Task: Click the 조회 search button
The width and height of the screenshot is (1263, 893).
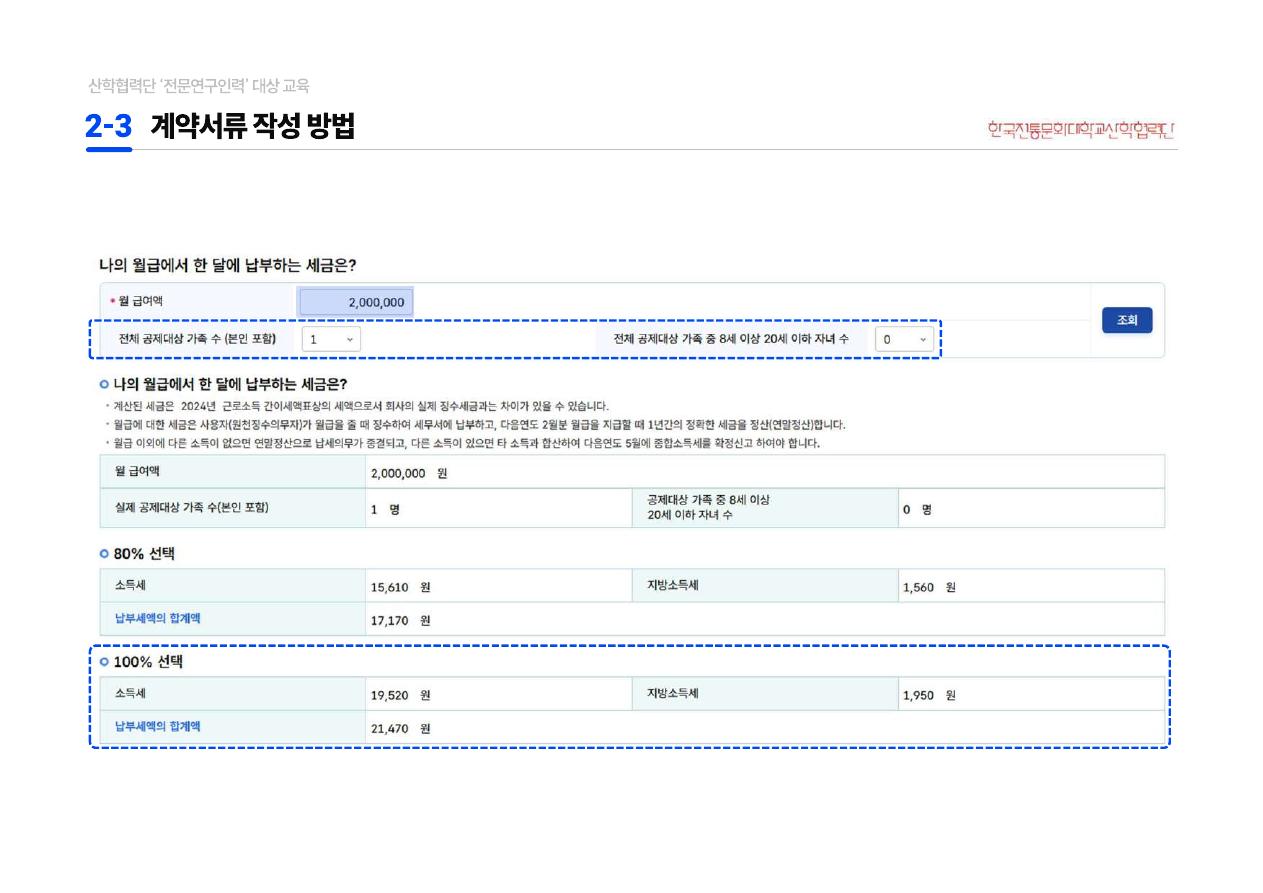Action: click(1127, 320)
